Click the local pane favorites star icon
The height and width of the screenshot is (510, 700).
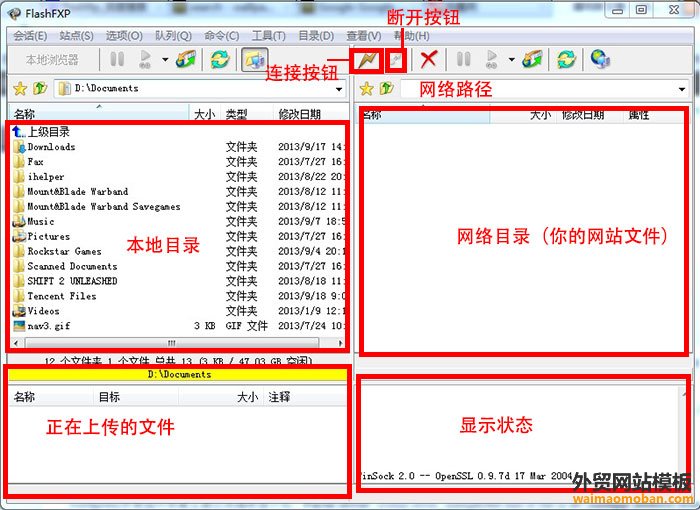20,88
